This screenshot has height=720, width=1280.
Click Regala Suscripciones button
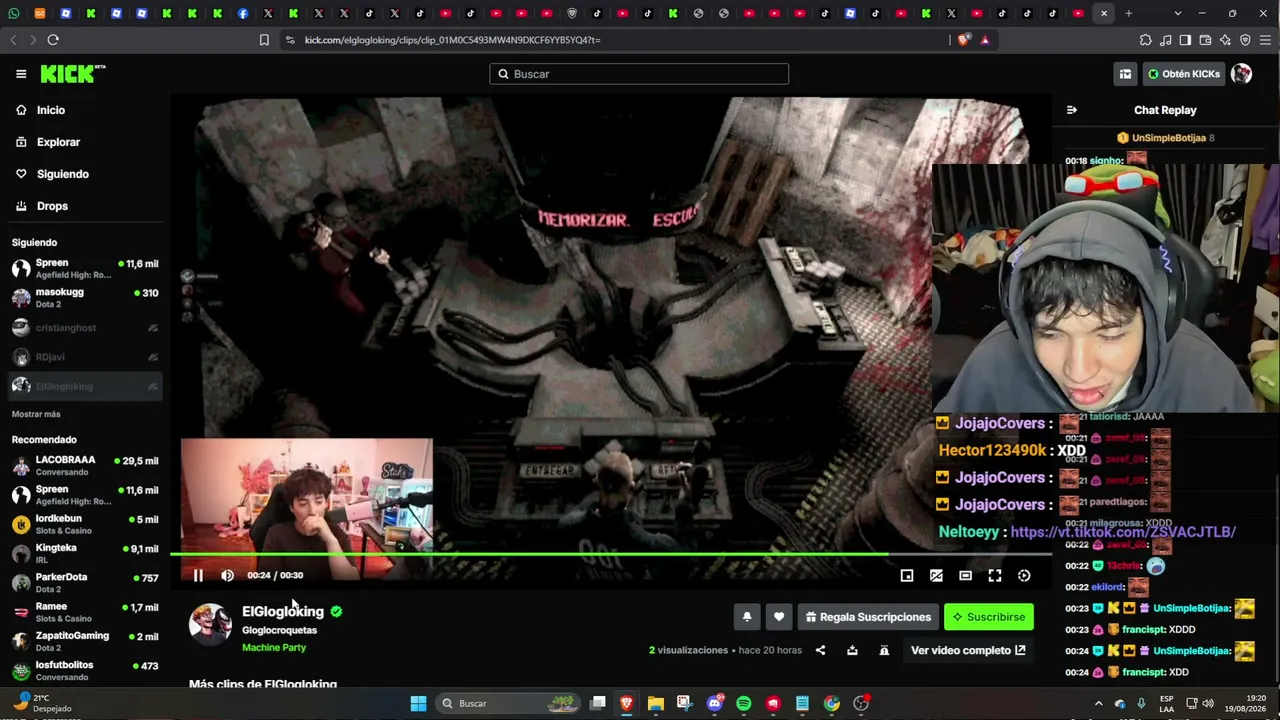click(x=868, y=617)
